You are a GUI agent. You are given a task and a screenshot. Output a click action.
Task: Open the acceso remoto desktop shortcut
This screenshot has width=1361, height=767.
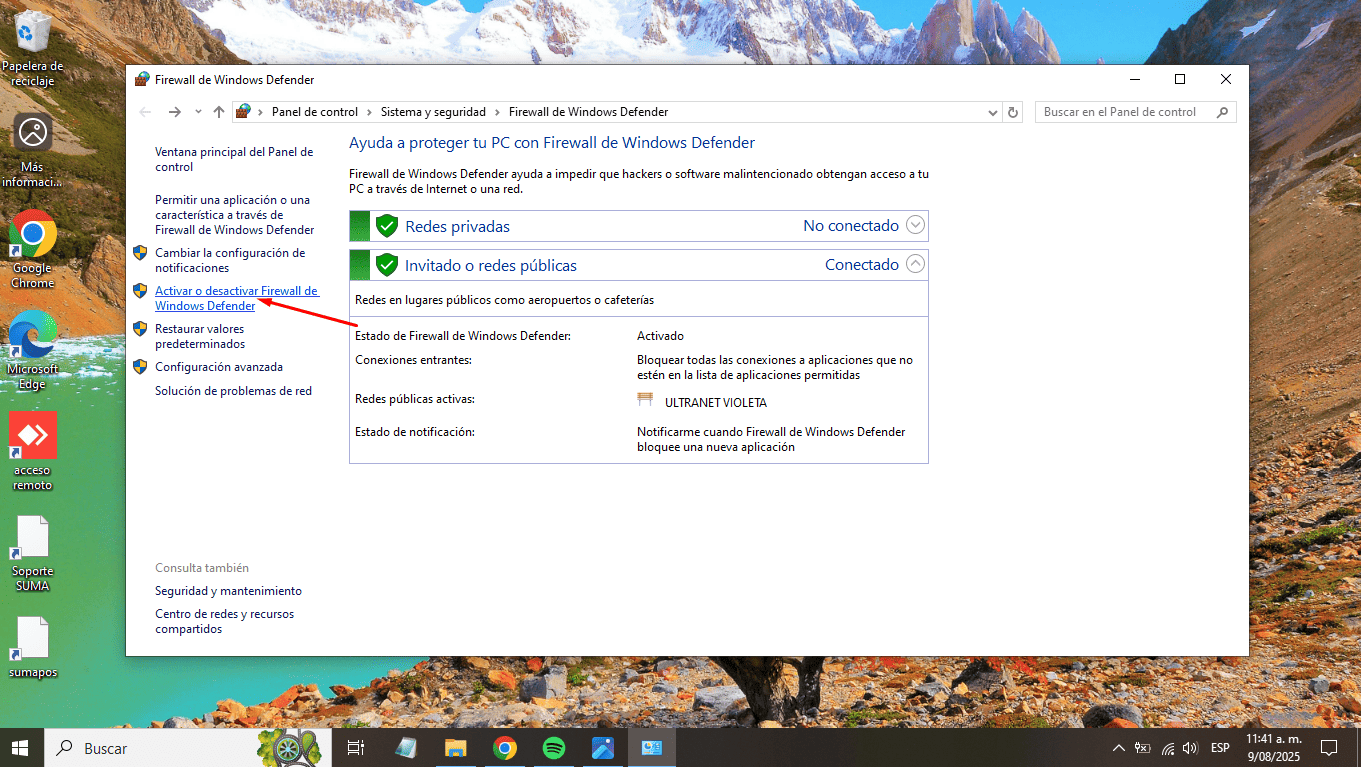coord(33,451)
